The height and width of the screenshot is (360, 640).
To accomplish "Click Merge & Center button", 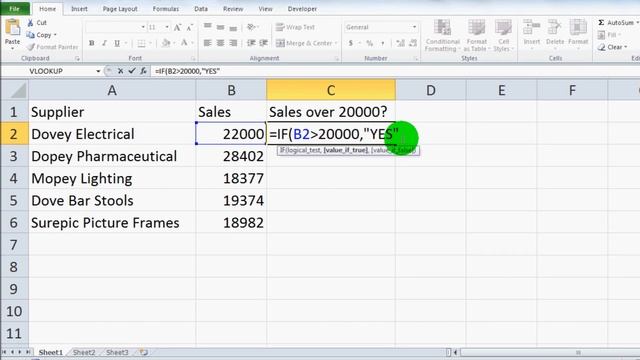I will pyautogui.click(x=304, y=43).
